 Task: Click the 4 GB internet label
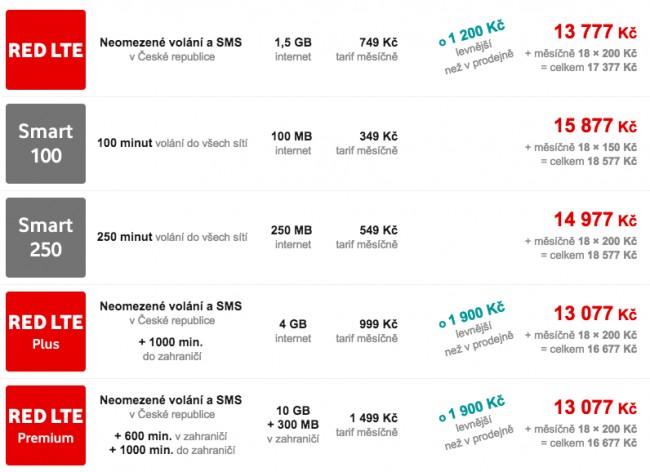click(293, 331)
